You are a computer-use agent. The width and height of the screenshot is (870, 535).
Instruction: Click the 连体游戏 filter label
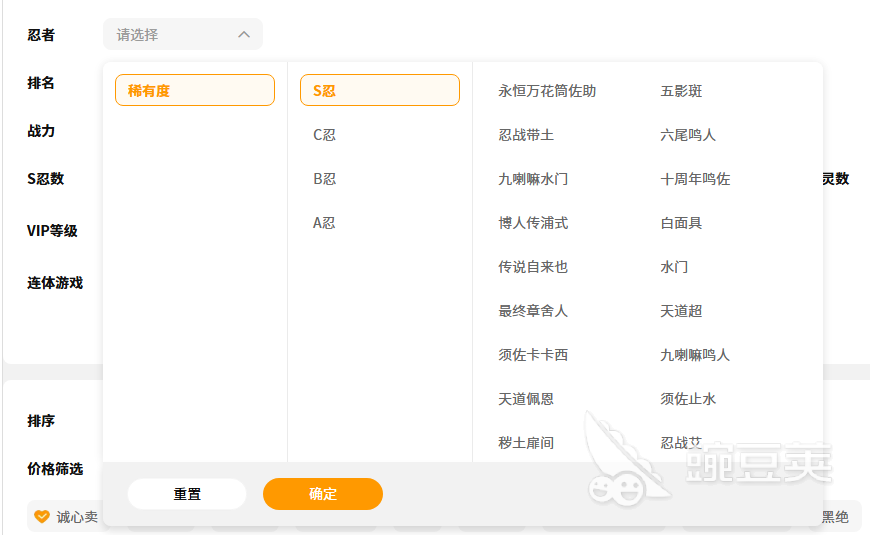click(x=55, y=283)
